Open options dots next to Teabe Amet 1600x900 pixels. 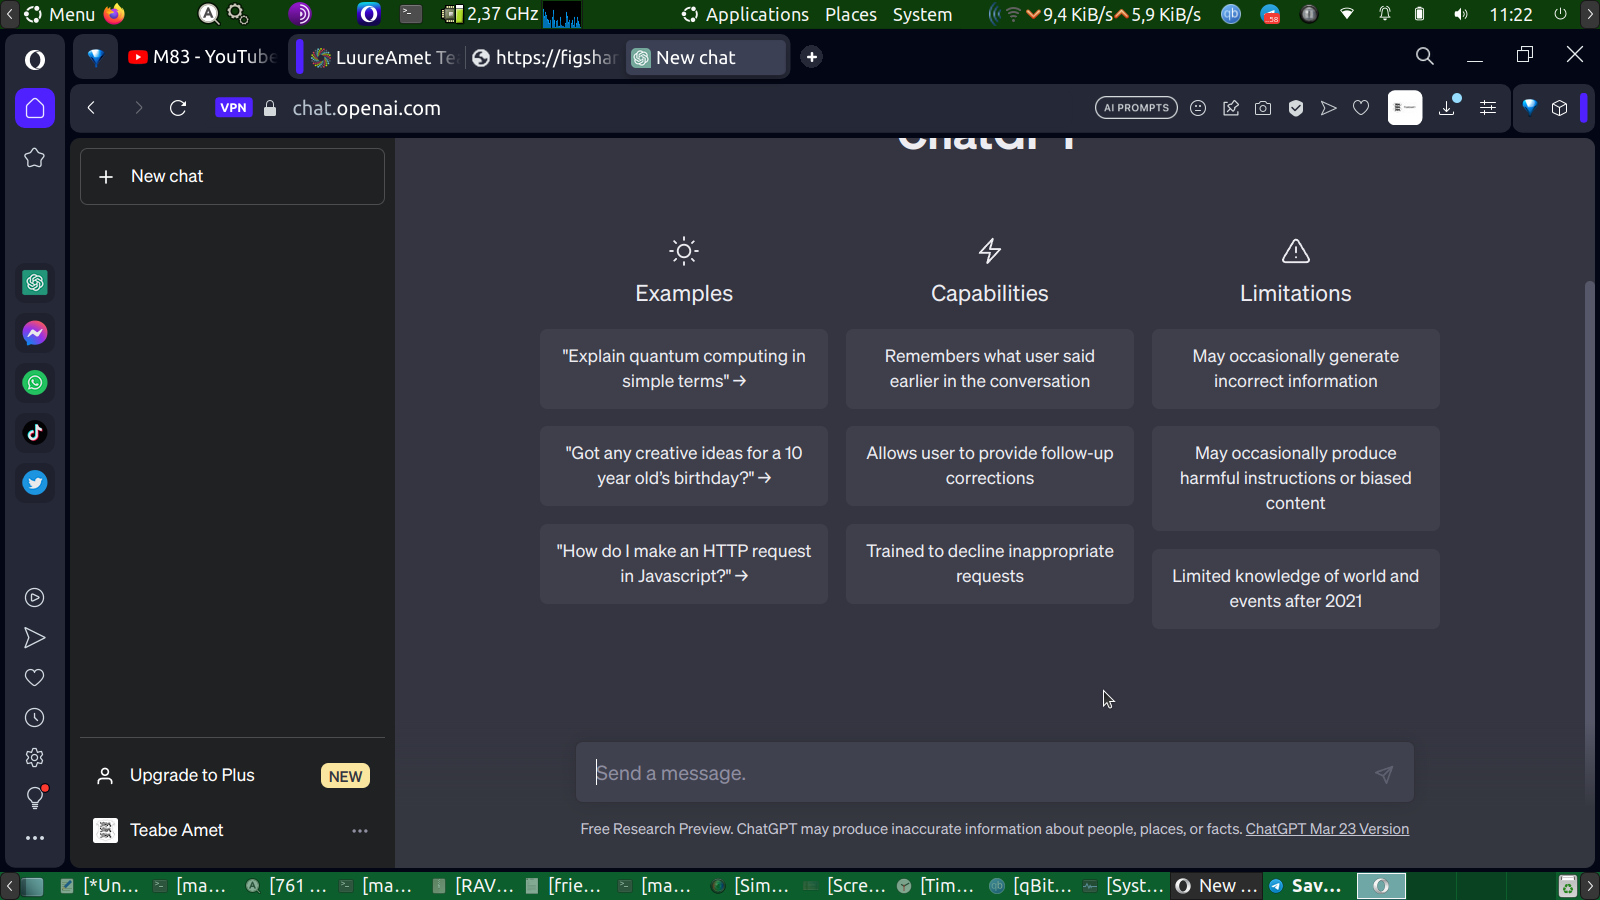point(360,831)
